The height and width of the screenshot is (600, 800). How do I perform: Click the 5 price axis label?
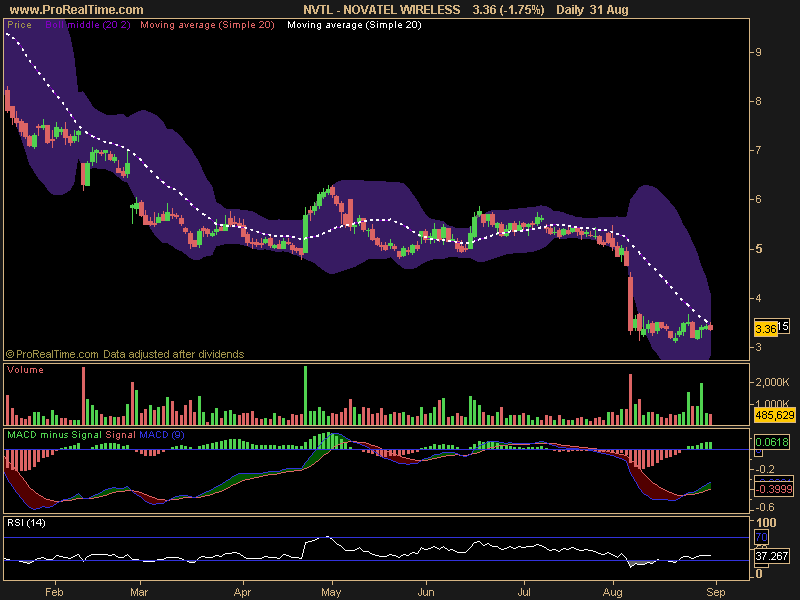pos(759,248)
